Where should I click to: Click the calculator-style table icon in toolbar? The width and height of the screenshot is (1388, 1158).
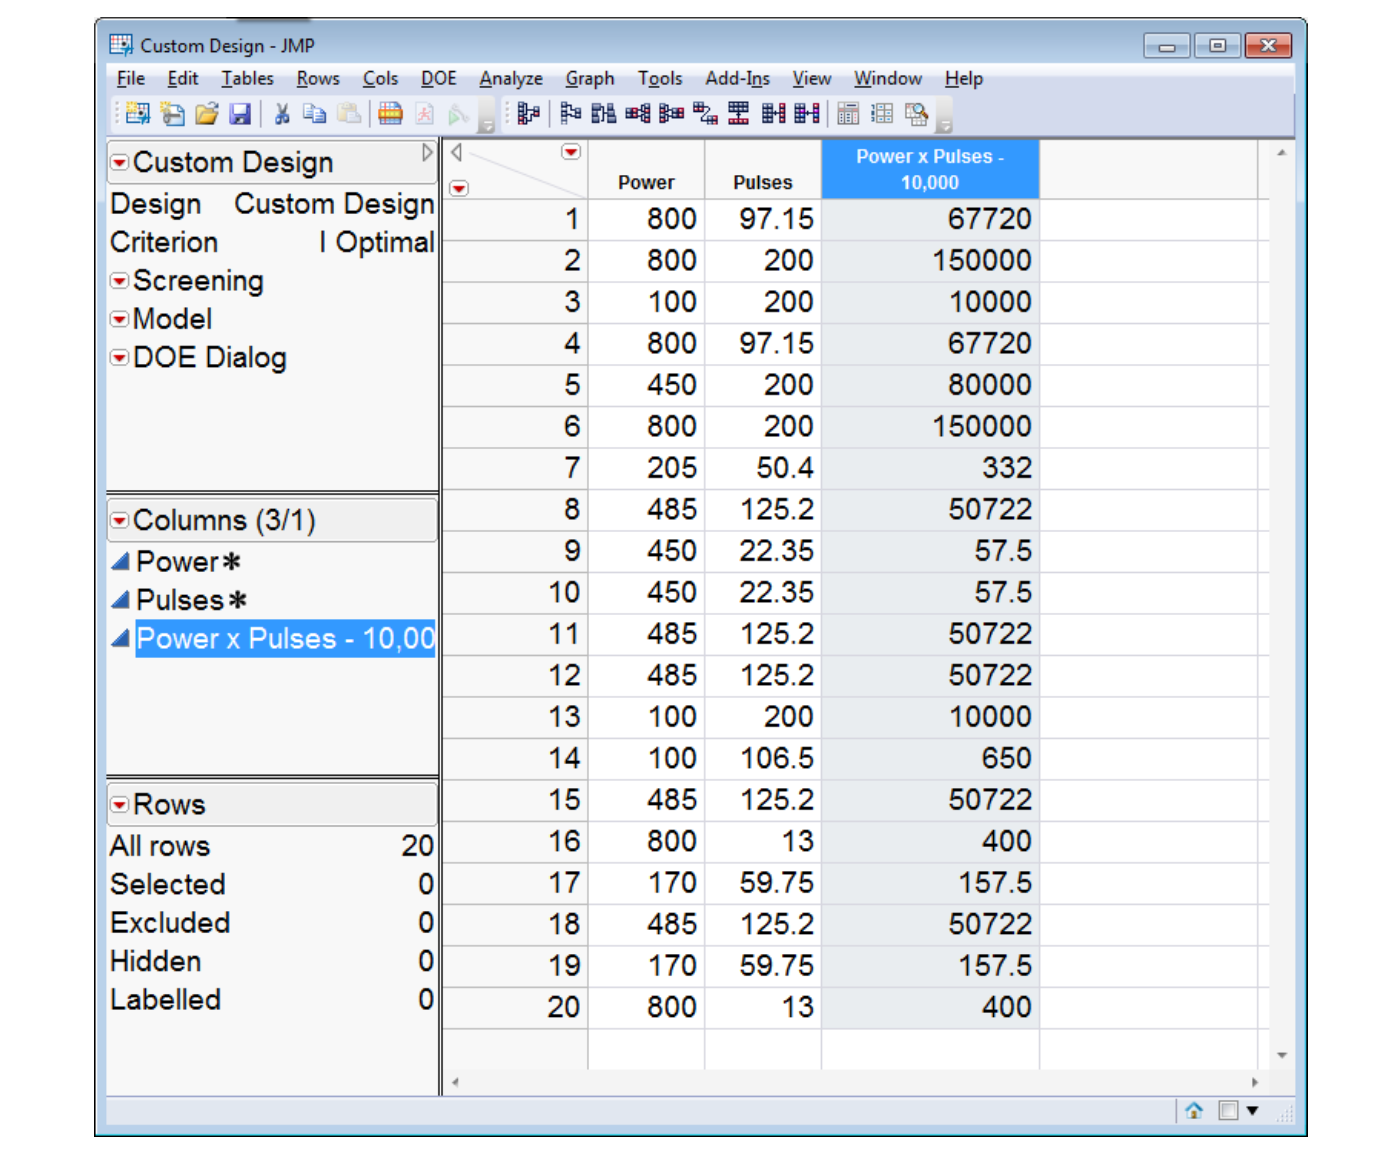tap(848, 114)
